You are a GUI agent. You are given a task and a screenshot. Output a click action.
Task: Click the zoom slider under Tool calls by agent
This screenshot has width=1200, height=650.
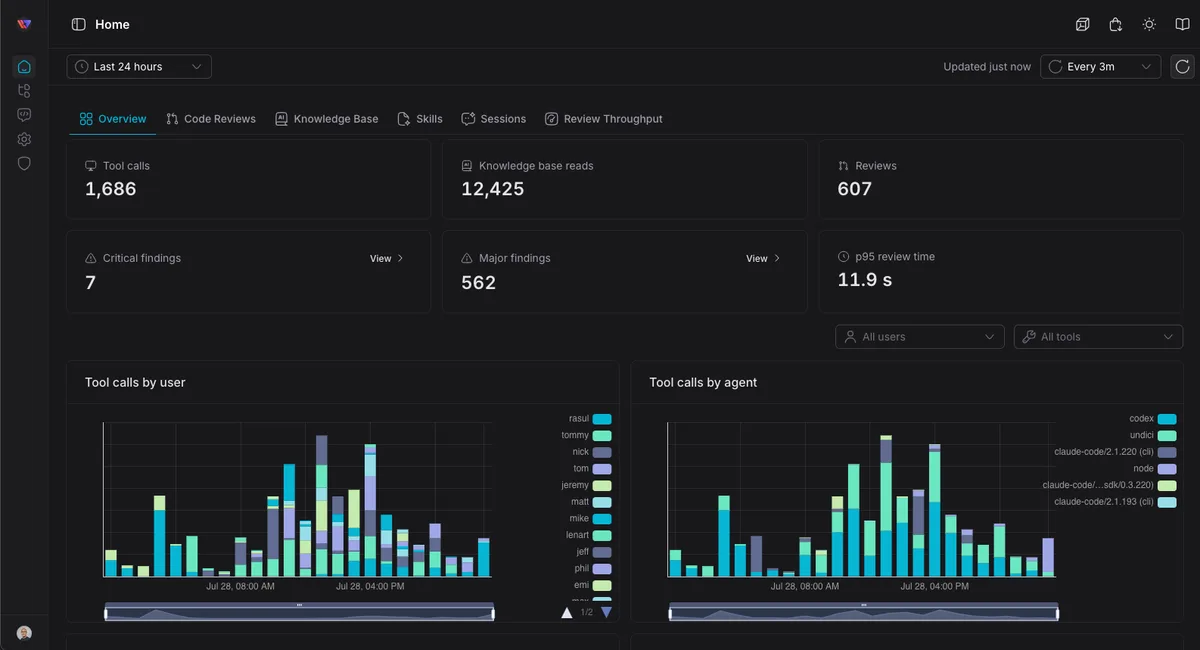[863, 613]
